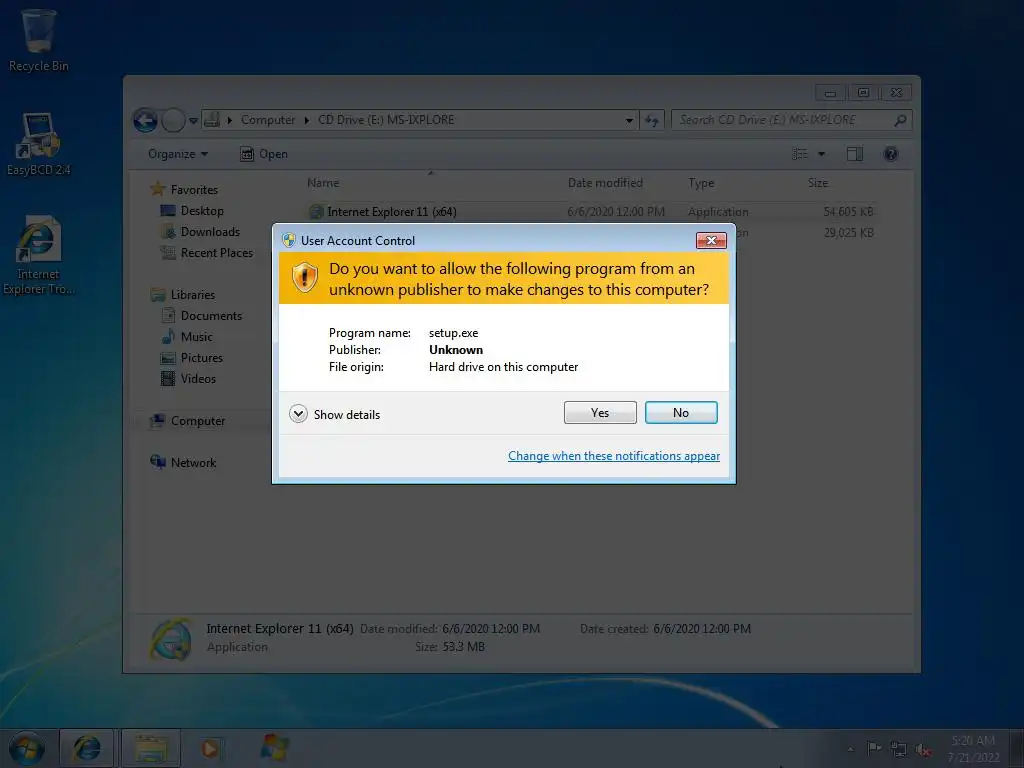
Task: Click CD Drive (E:) MS-IXPLORE breadcrumb
Action: click(386, 120)
